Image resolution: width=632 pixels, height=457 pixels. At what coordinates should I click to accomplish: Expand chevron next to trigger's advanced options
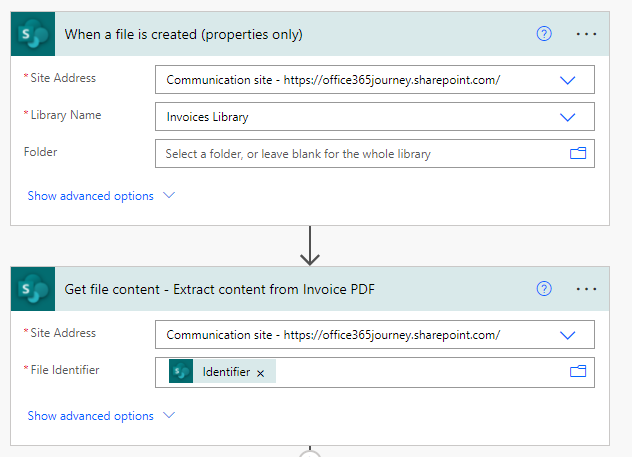pyautogui.click(x=169, y=195)
